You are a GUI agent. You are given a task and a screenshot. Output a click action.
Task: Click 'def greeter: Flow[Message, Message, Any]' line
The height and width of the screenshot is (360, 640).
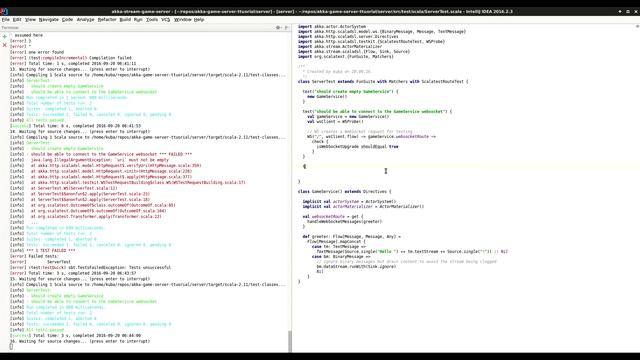[351, 236]
